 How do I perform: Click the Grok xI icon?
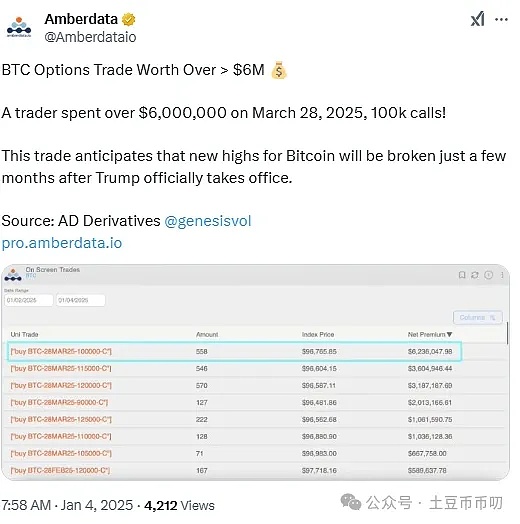coord(478,19)
